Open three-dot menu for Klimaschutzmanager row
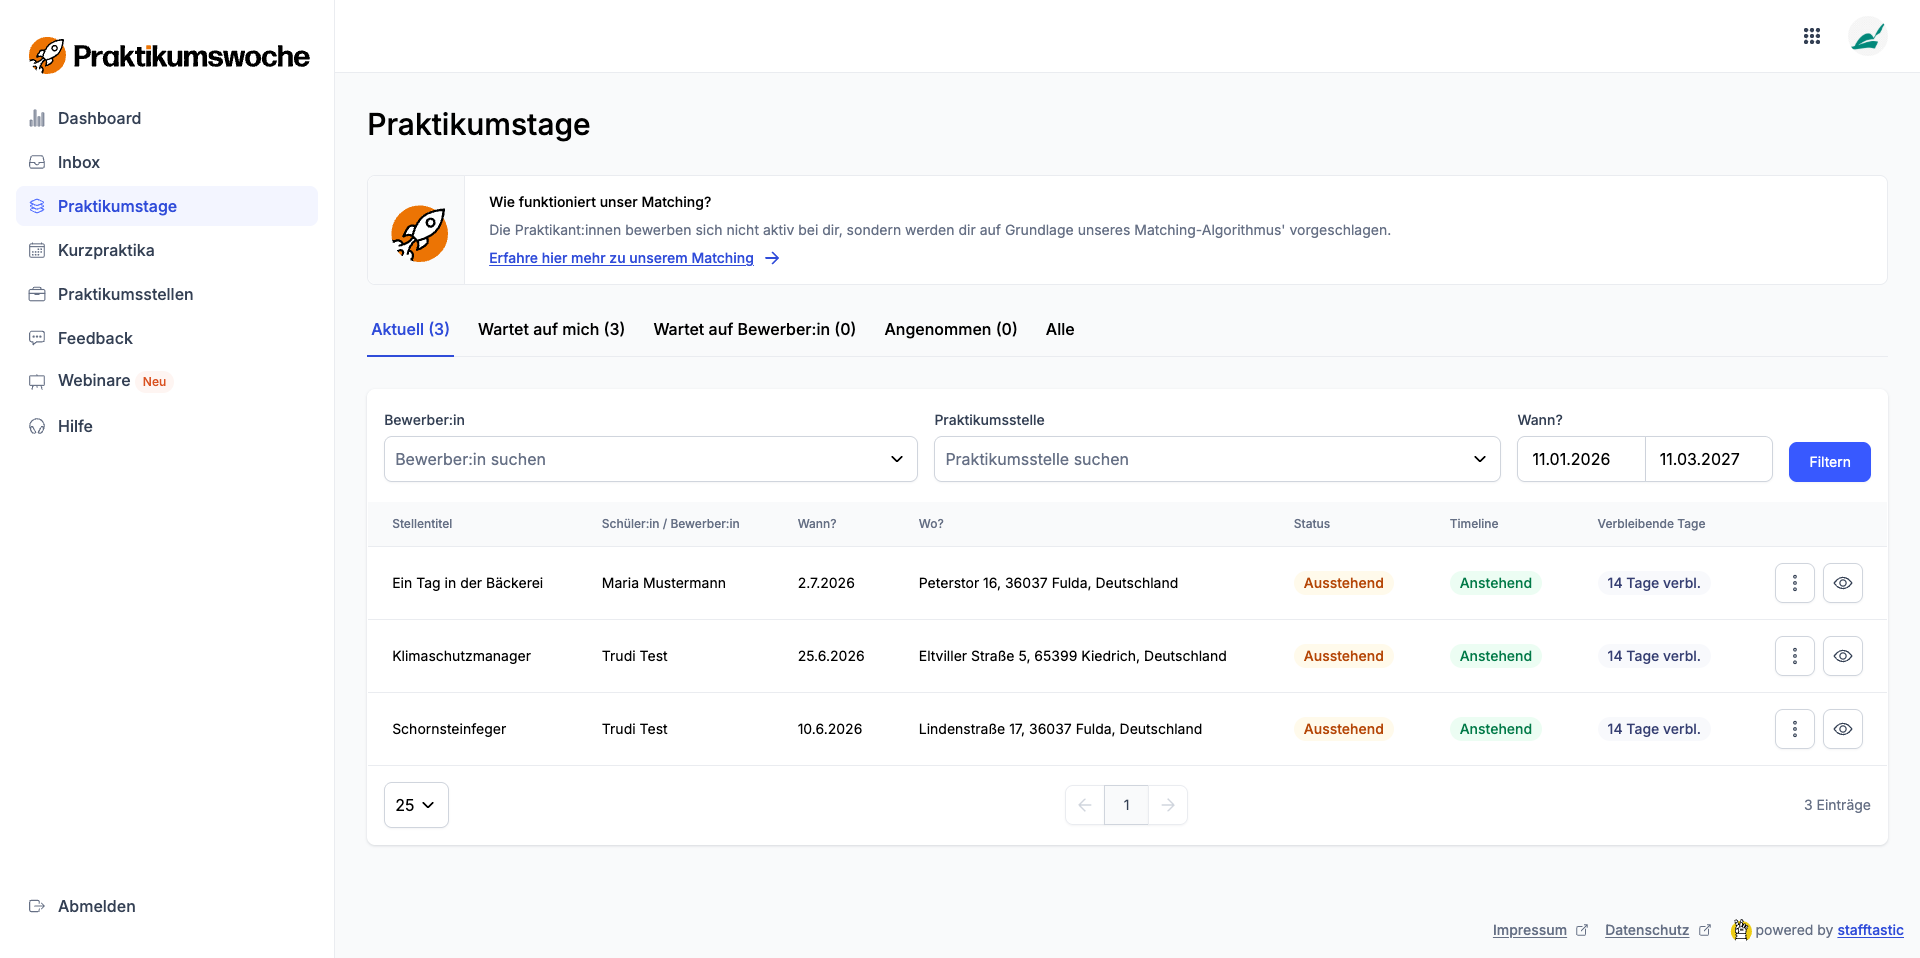Screen dimensions: 1920x958 (1794, 656)
